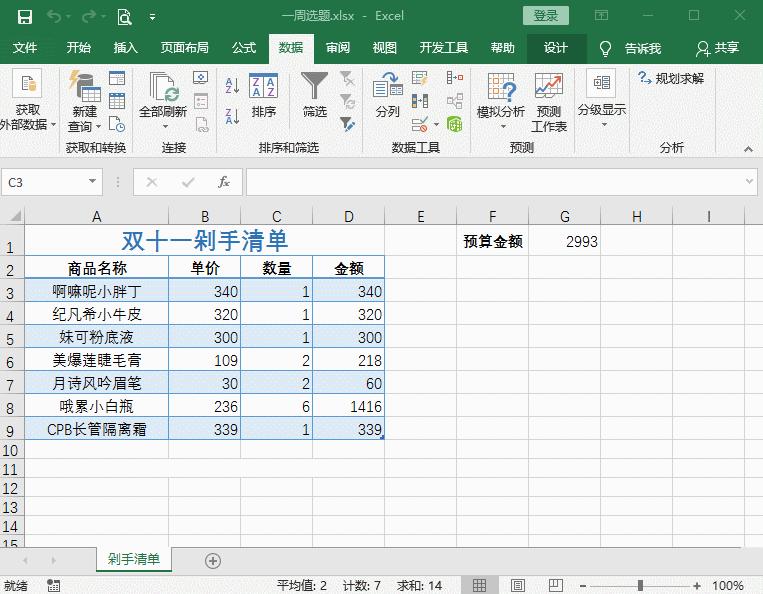
Task: Click the Manage Data Model green icon
Action: pos(454,125)
